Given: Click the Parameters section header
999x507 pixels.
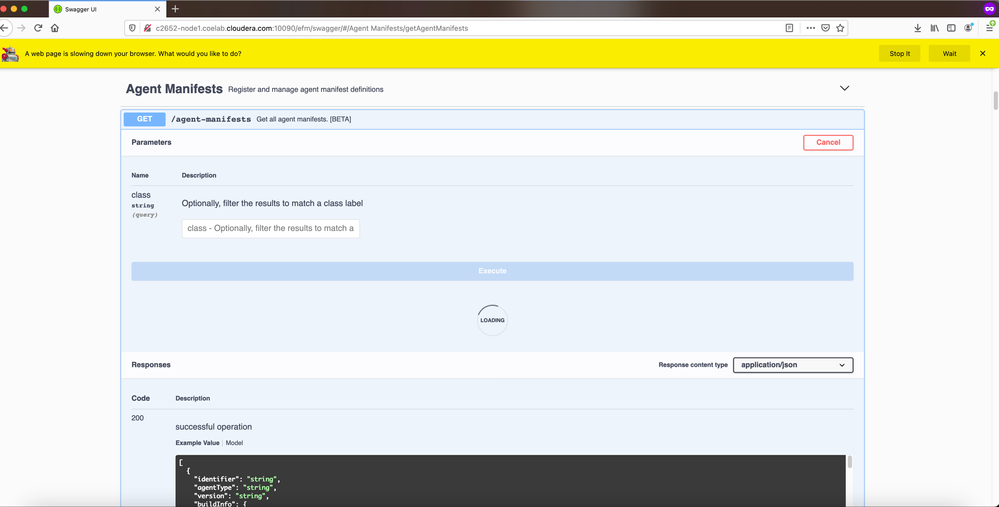Looking at the screenshot, I should click(x=151, y=142).
